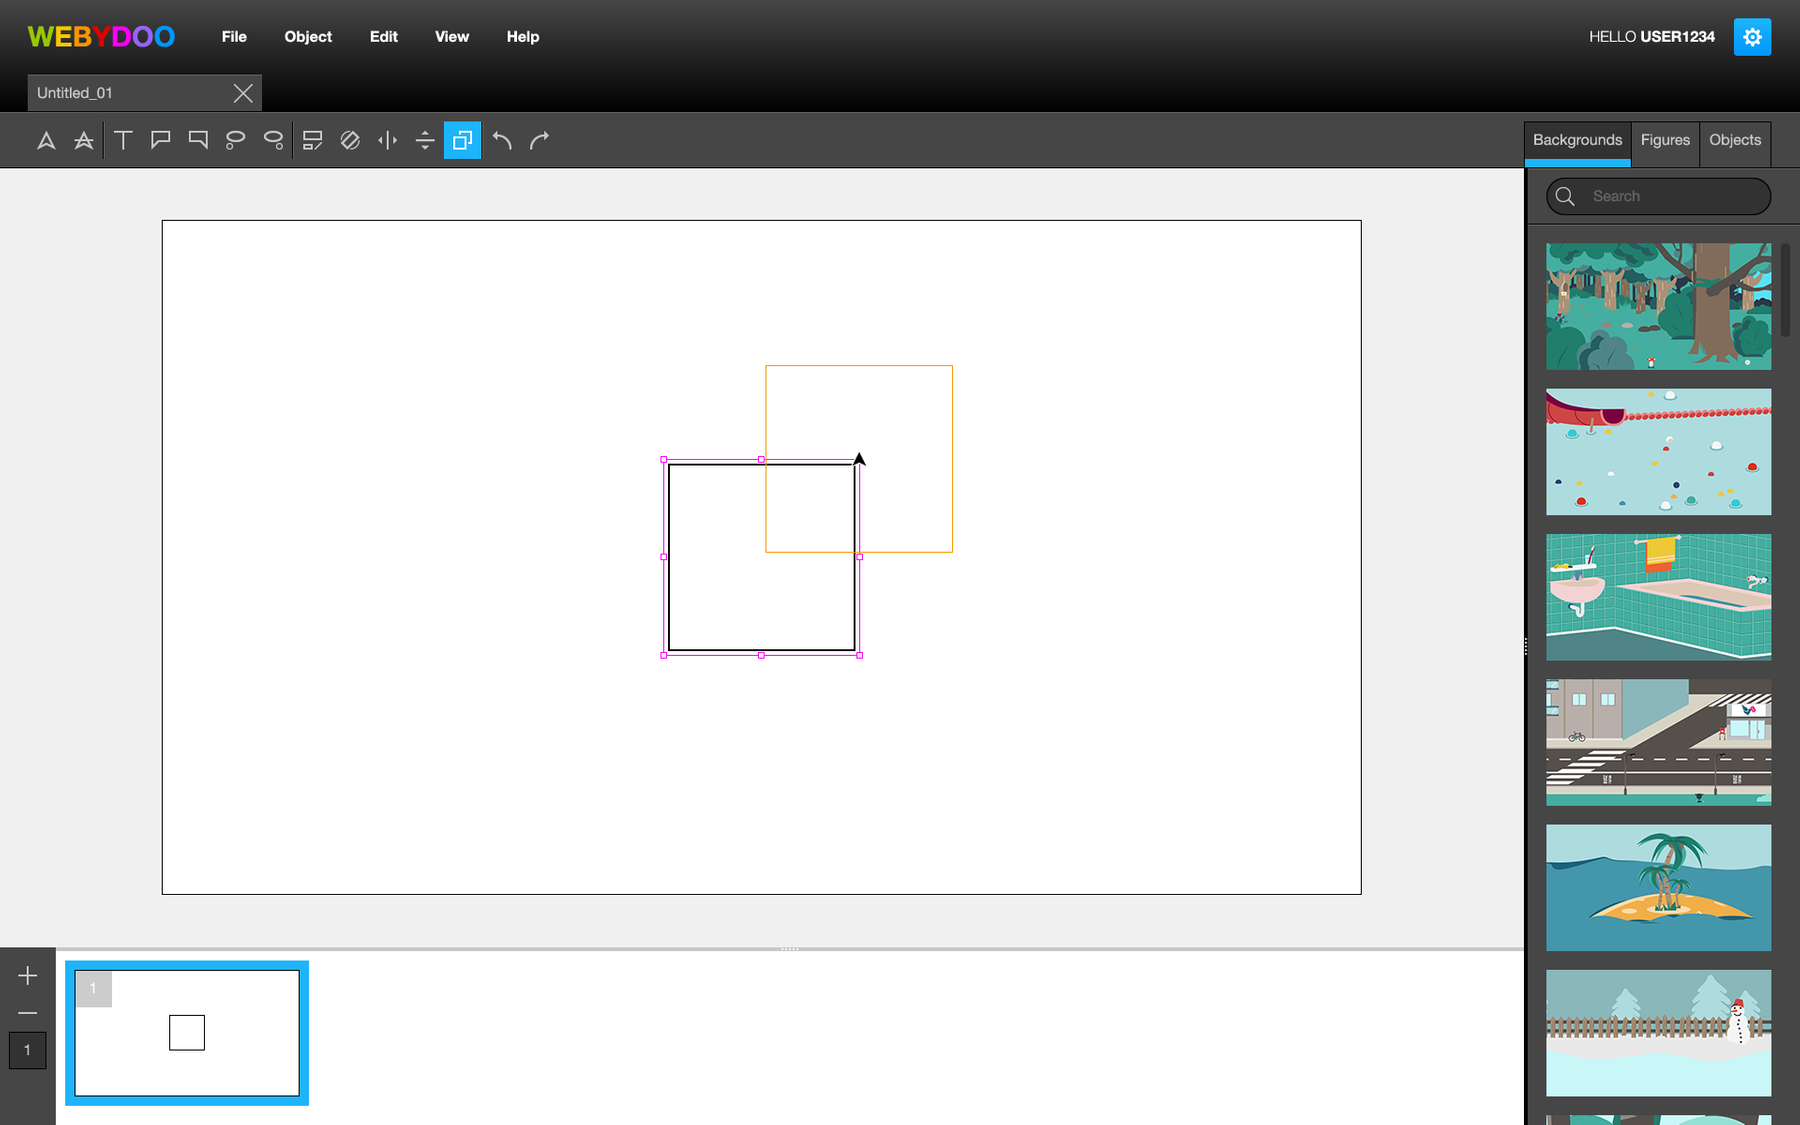Select the tropical island background thumbnail
Screen dimensions: 1800x1125
[x=1658, y=888]
